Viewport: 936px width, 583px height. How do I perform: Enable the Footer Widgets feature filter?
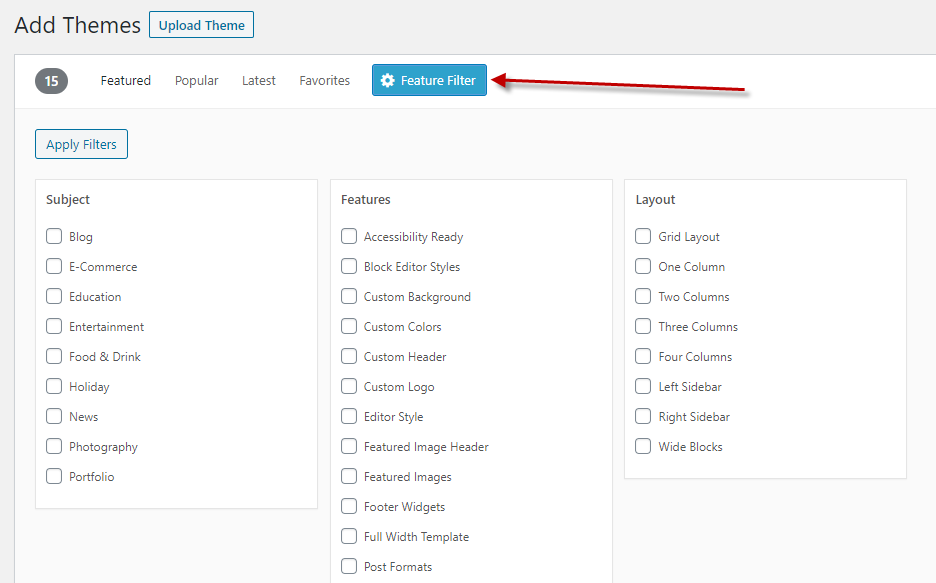[348, 506]
